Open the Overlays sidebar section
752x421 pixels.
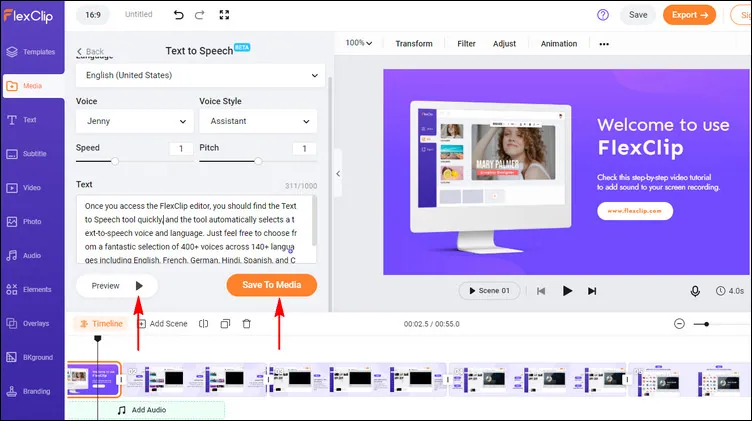click(x=28, y=324)
